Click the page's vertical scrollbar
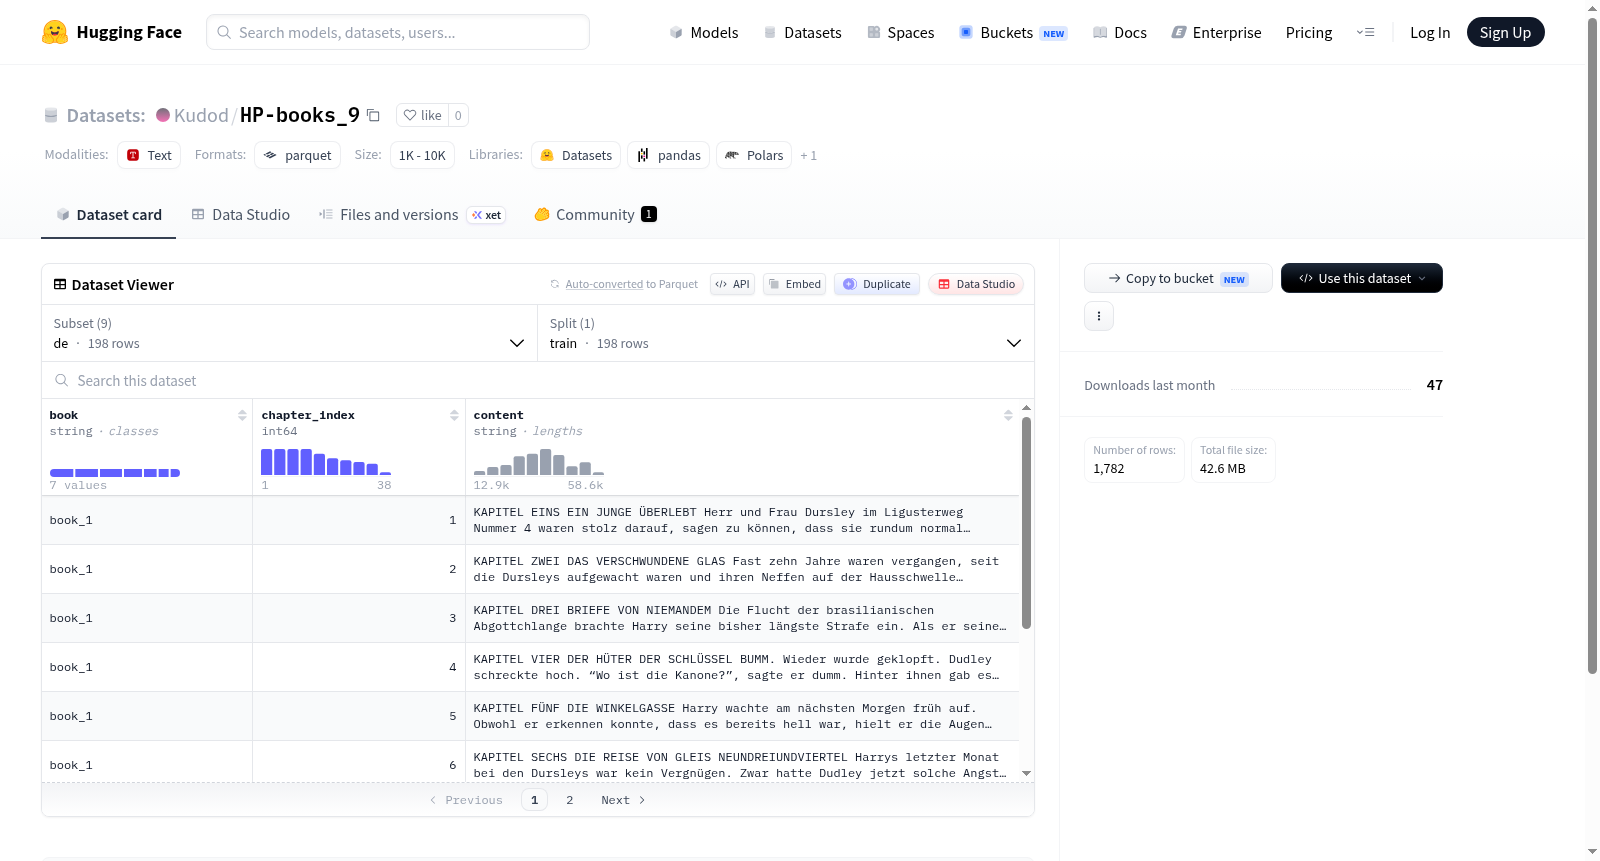The width and height of the screenshot is (1600, 861). tap(1592, 346)
